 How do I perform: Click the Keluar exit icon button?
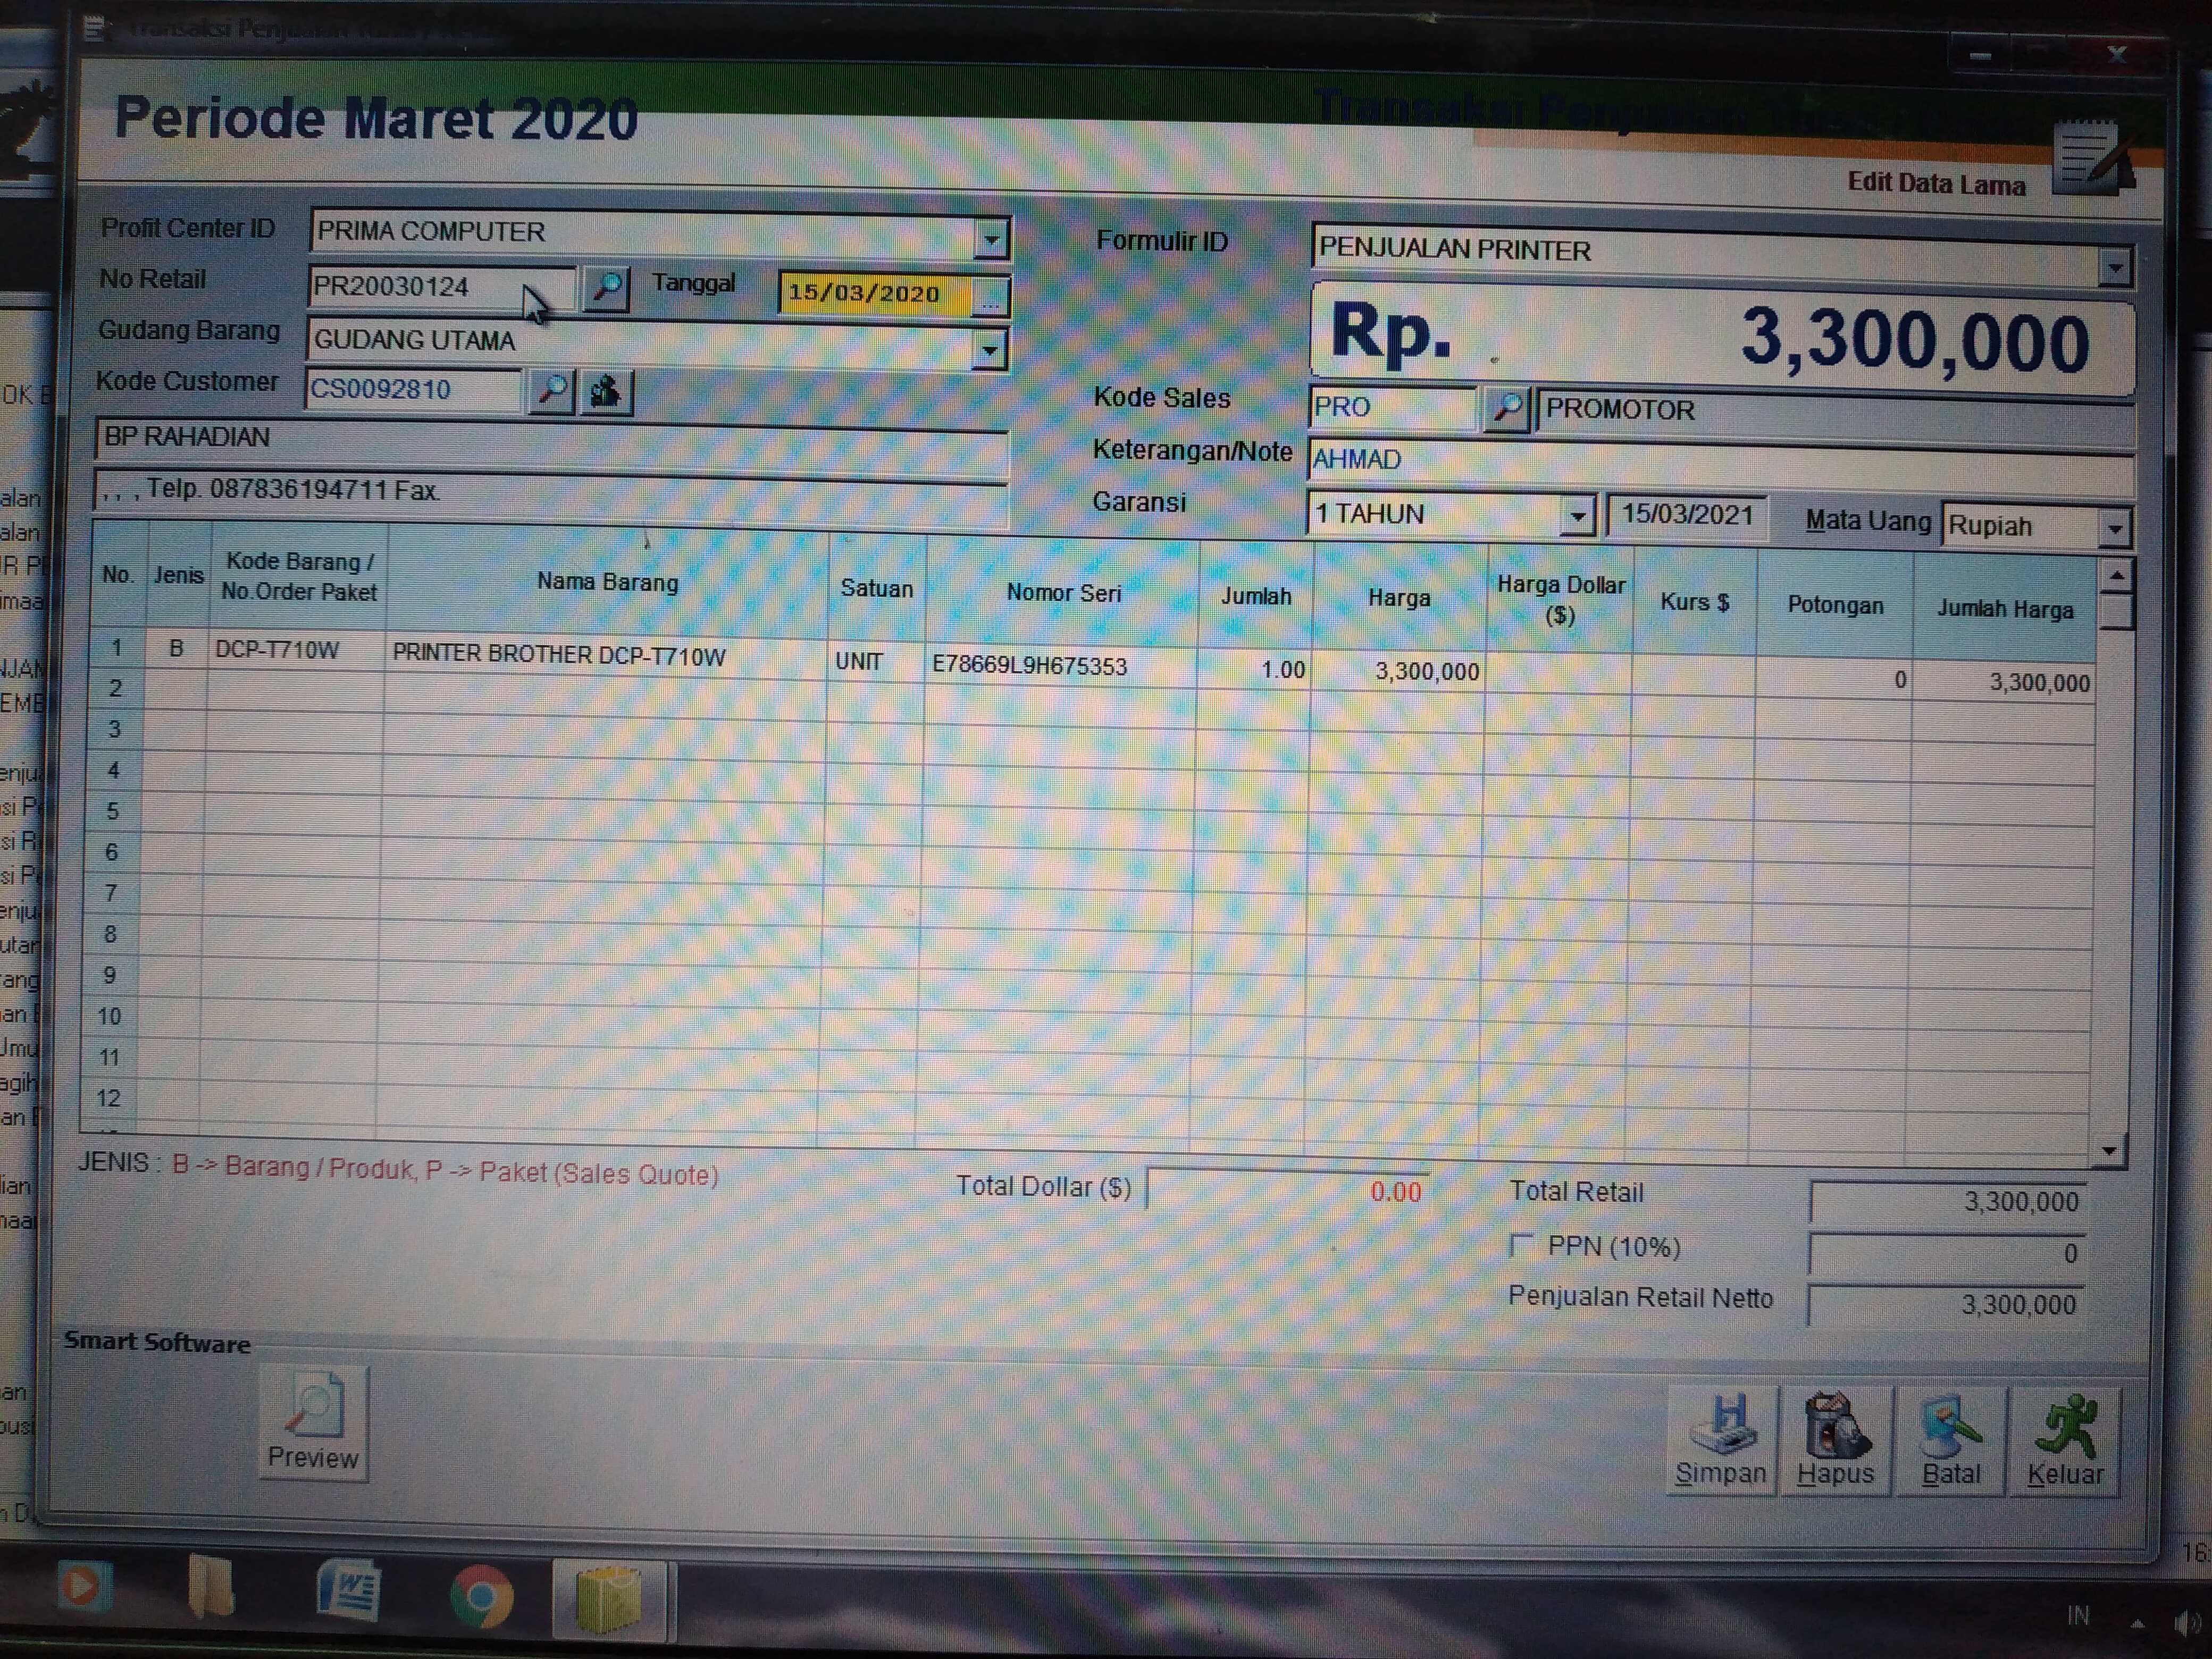[2064, 1439]
